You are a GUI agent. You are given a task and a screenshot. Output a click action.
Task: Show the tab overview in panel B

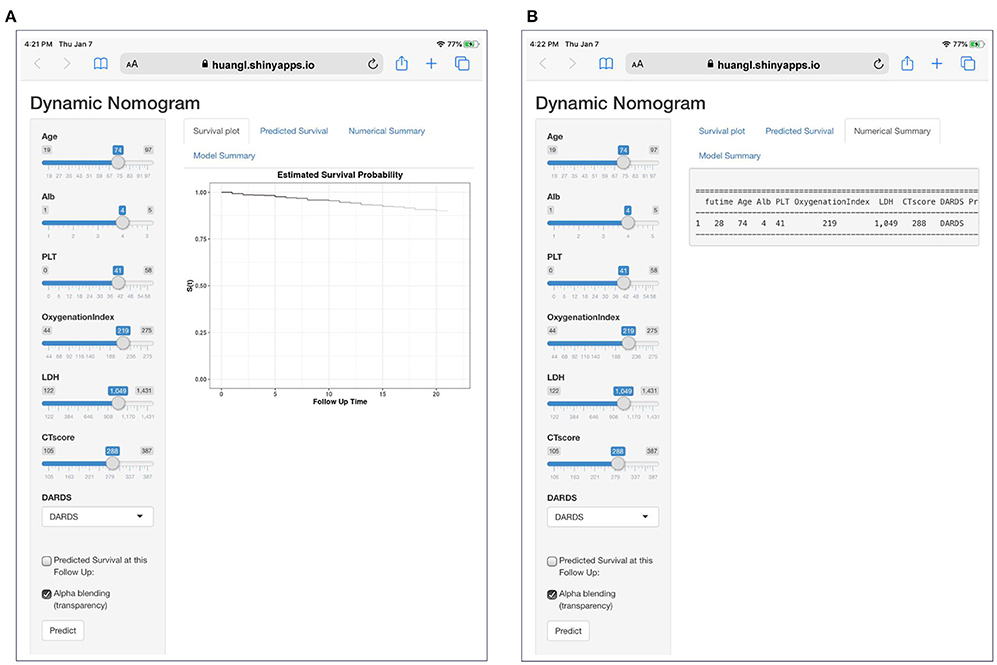(x=968, y=64)
